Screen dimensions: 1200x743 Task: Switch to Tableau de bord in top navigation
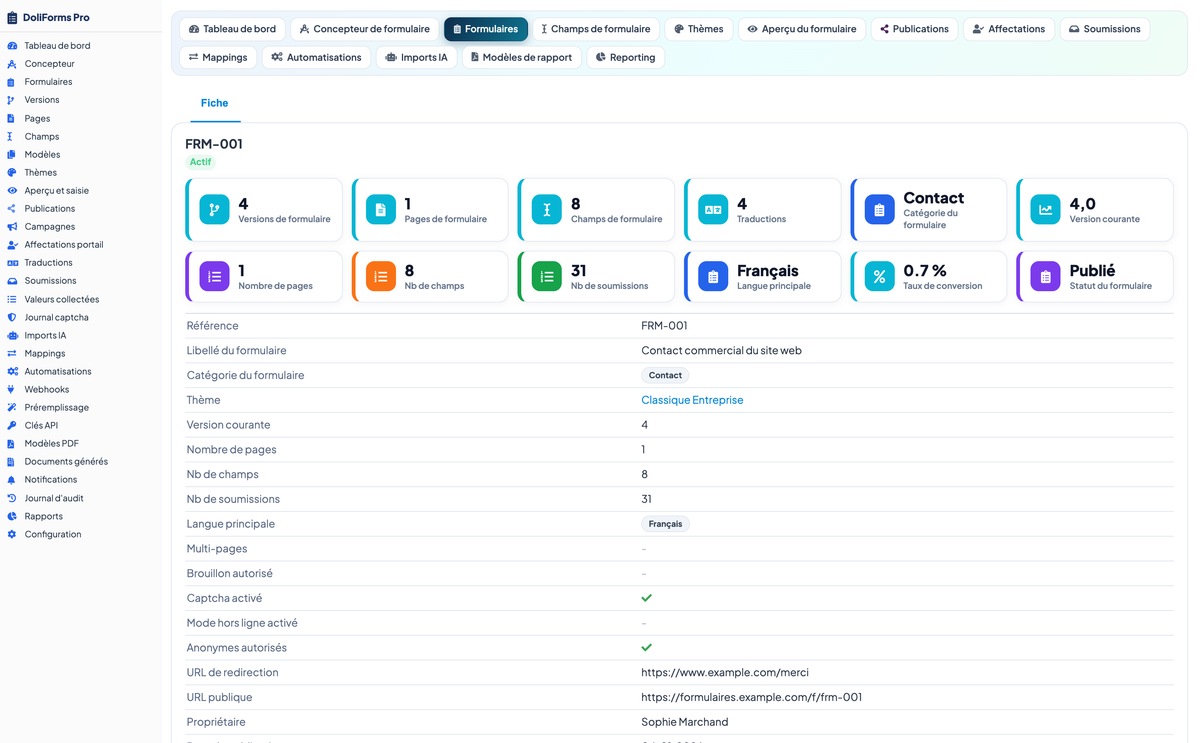233,29
